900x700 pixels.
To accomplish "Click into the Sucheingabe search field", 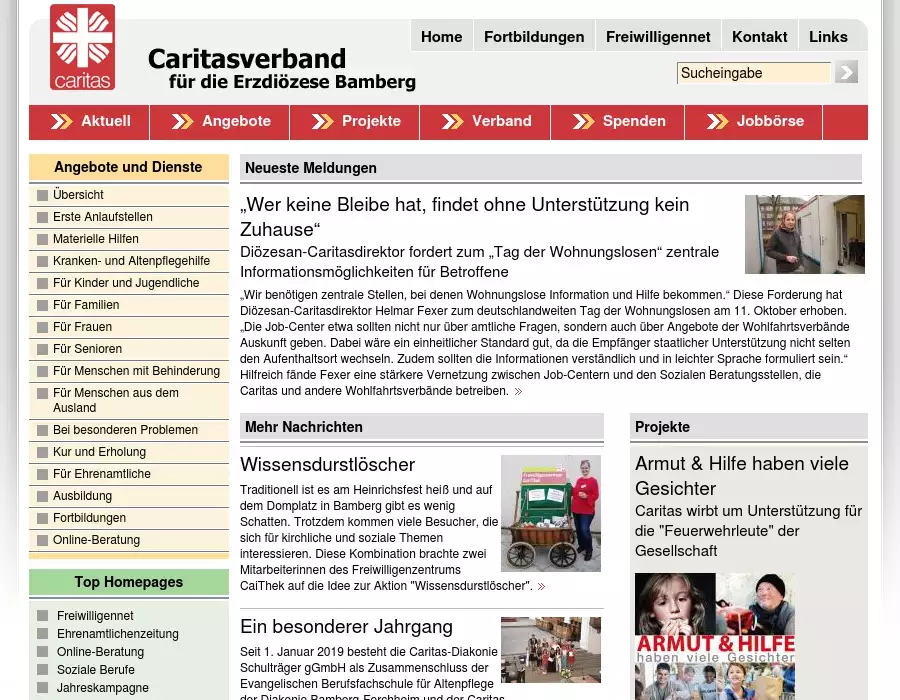I will [753, 73].
